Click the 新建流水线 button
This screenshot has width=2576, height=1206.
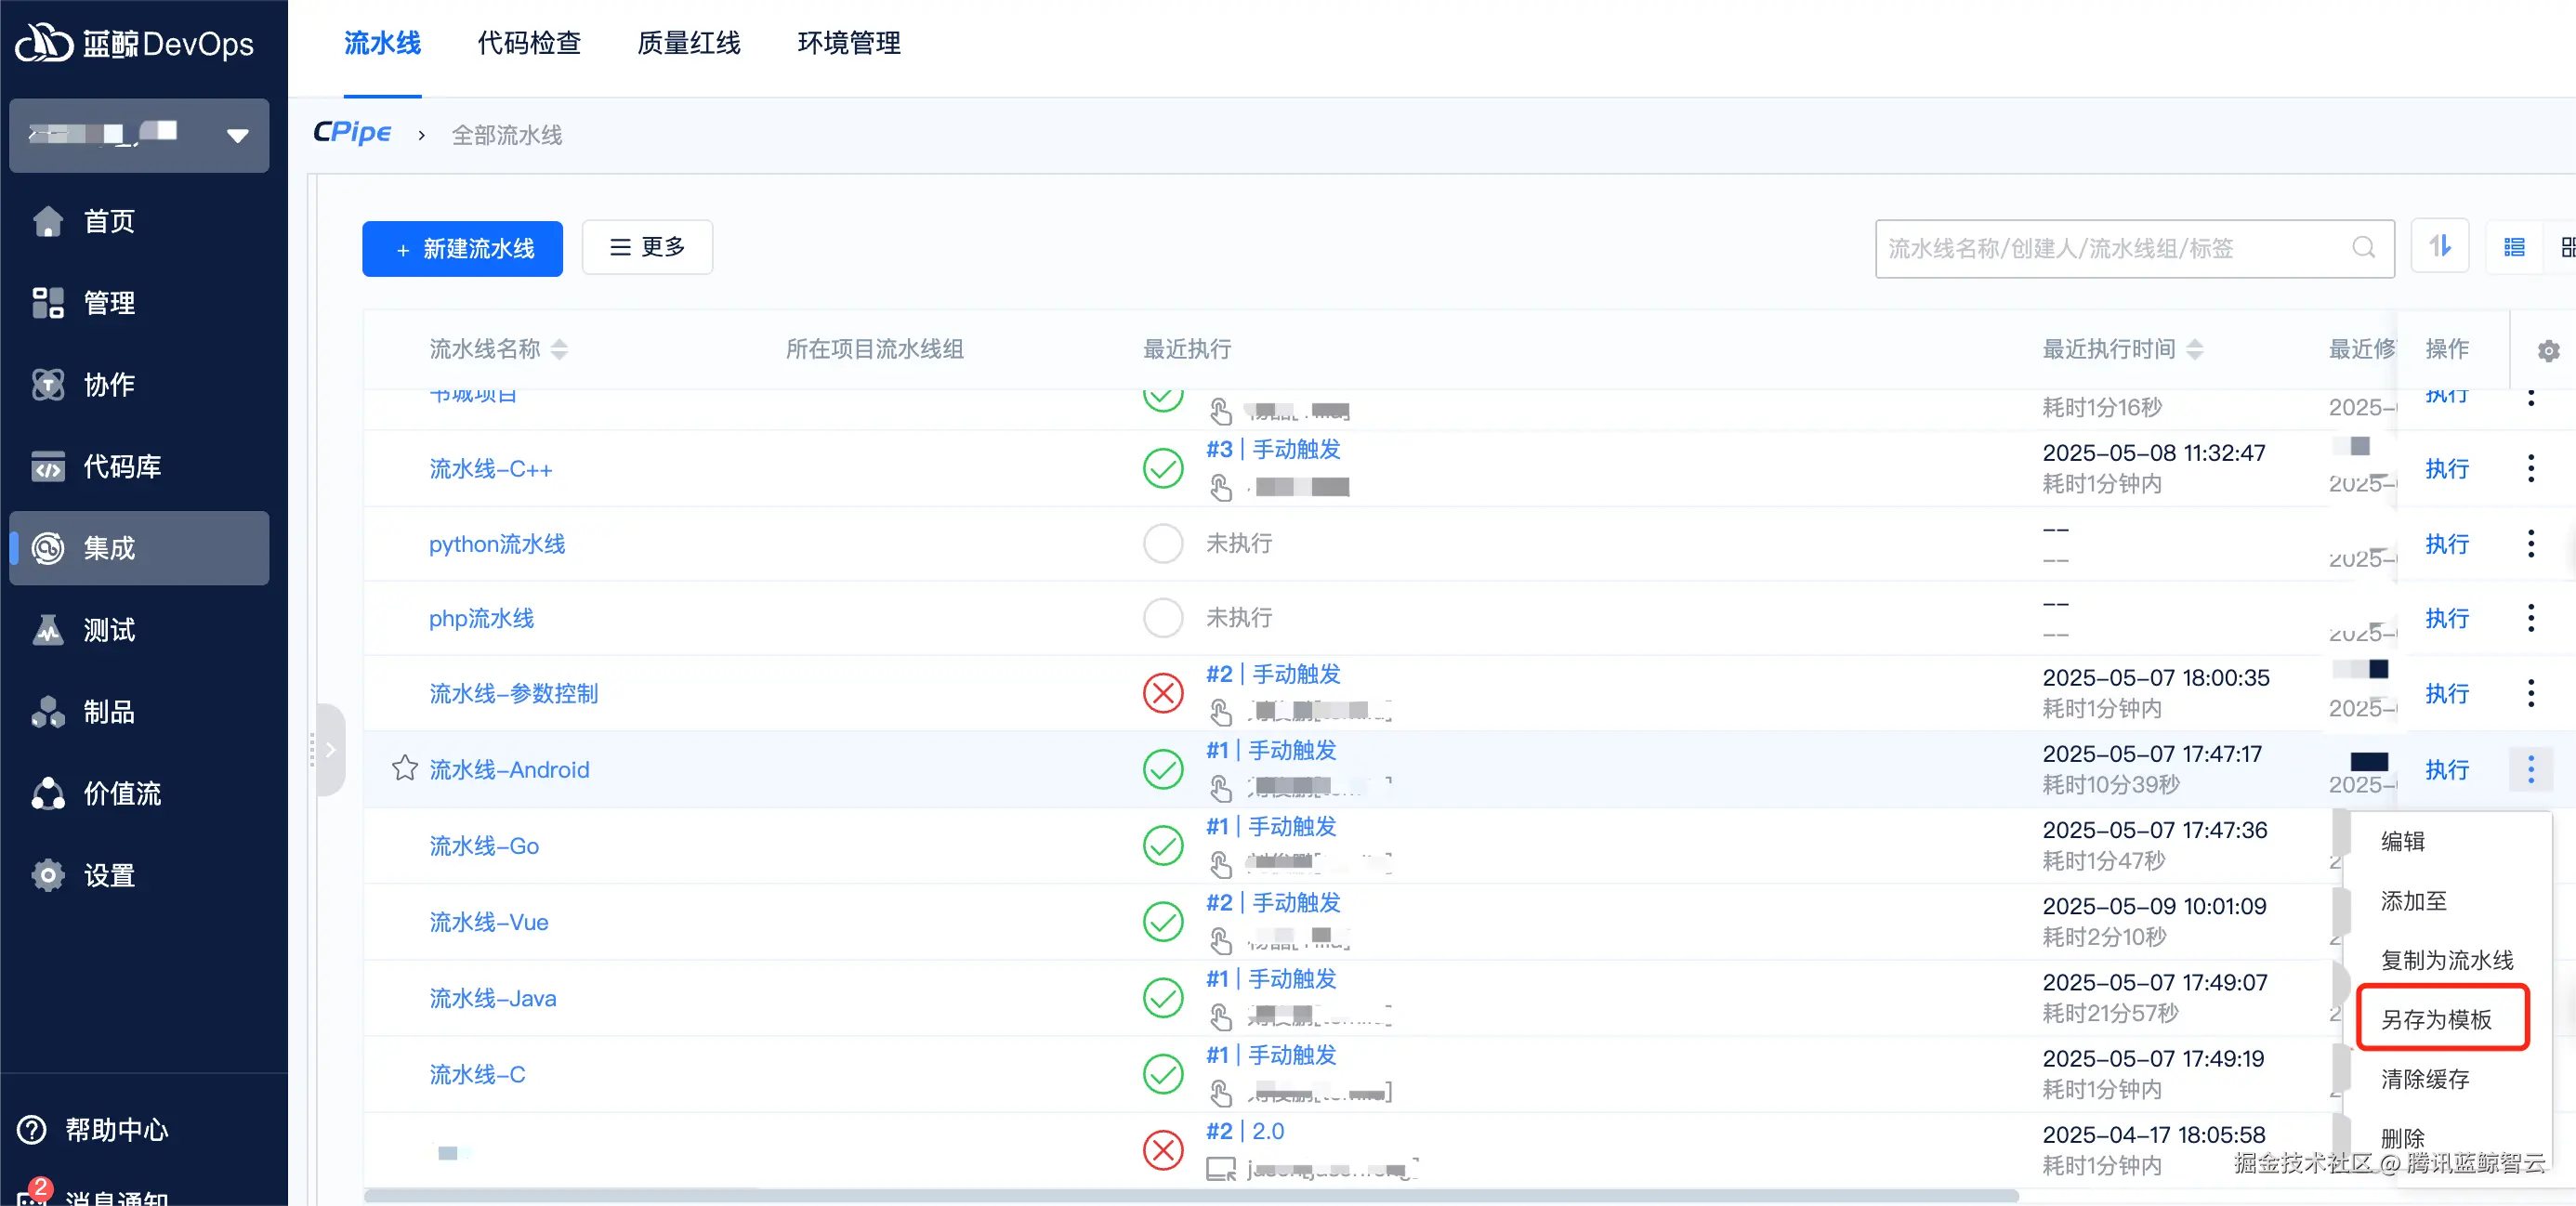pos(462,248)
